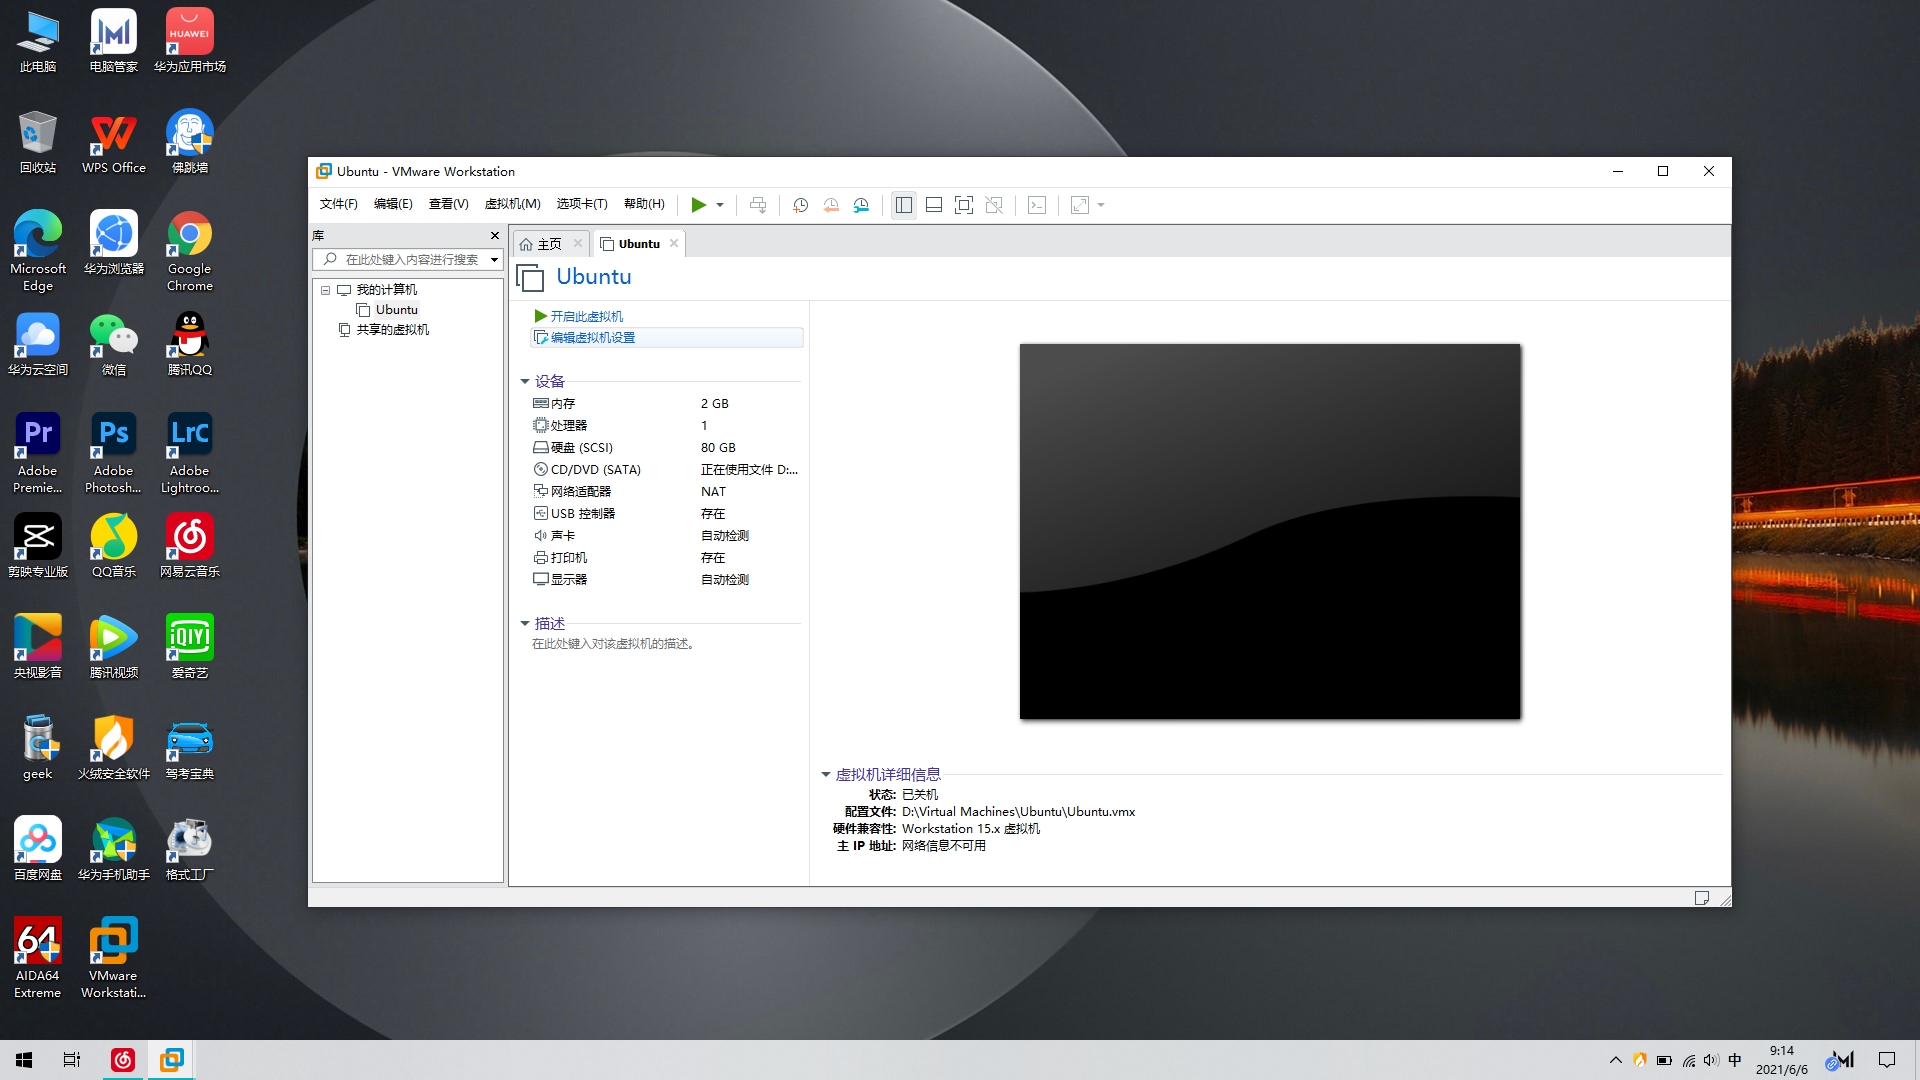Open the 虚拟机(M) menu

[512, 204]
